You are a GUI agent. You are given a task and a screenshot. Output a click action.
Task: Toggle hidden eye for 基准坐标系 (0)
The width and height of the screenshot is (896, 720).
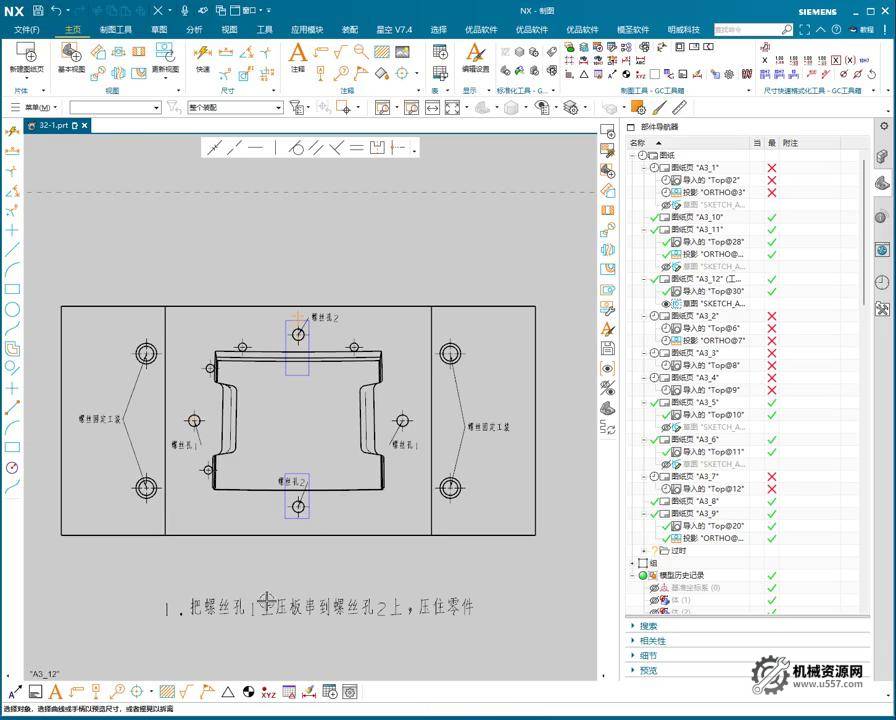(654, 588)
